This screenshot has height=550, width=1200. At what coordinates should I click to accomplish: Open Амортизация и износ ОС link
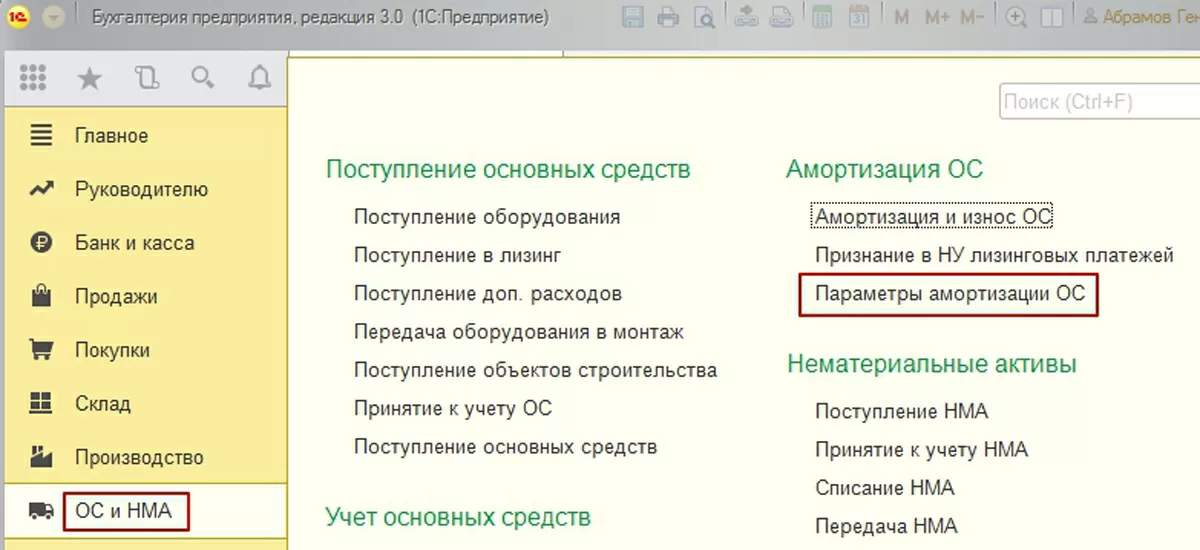click(934, 217)
